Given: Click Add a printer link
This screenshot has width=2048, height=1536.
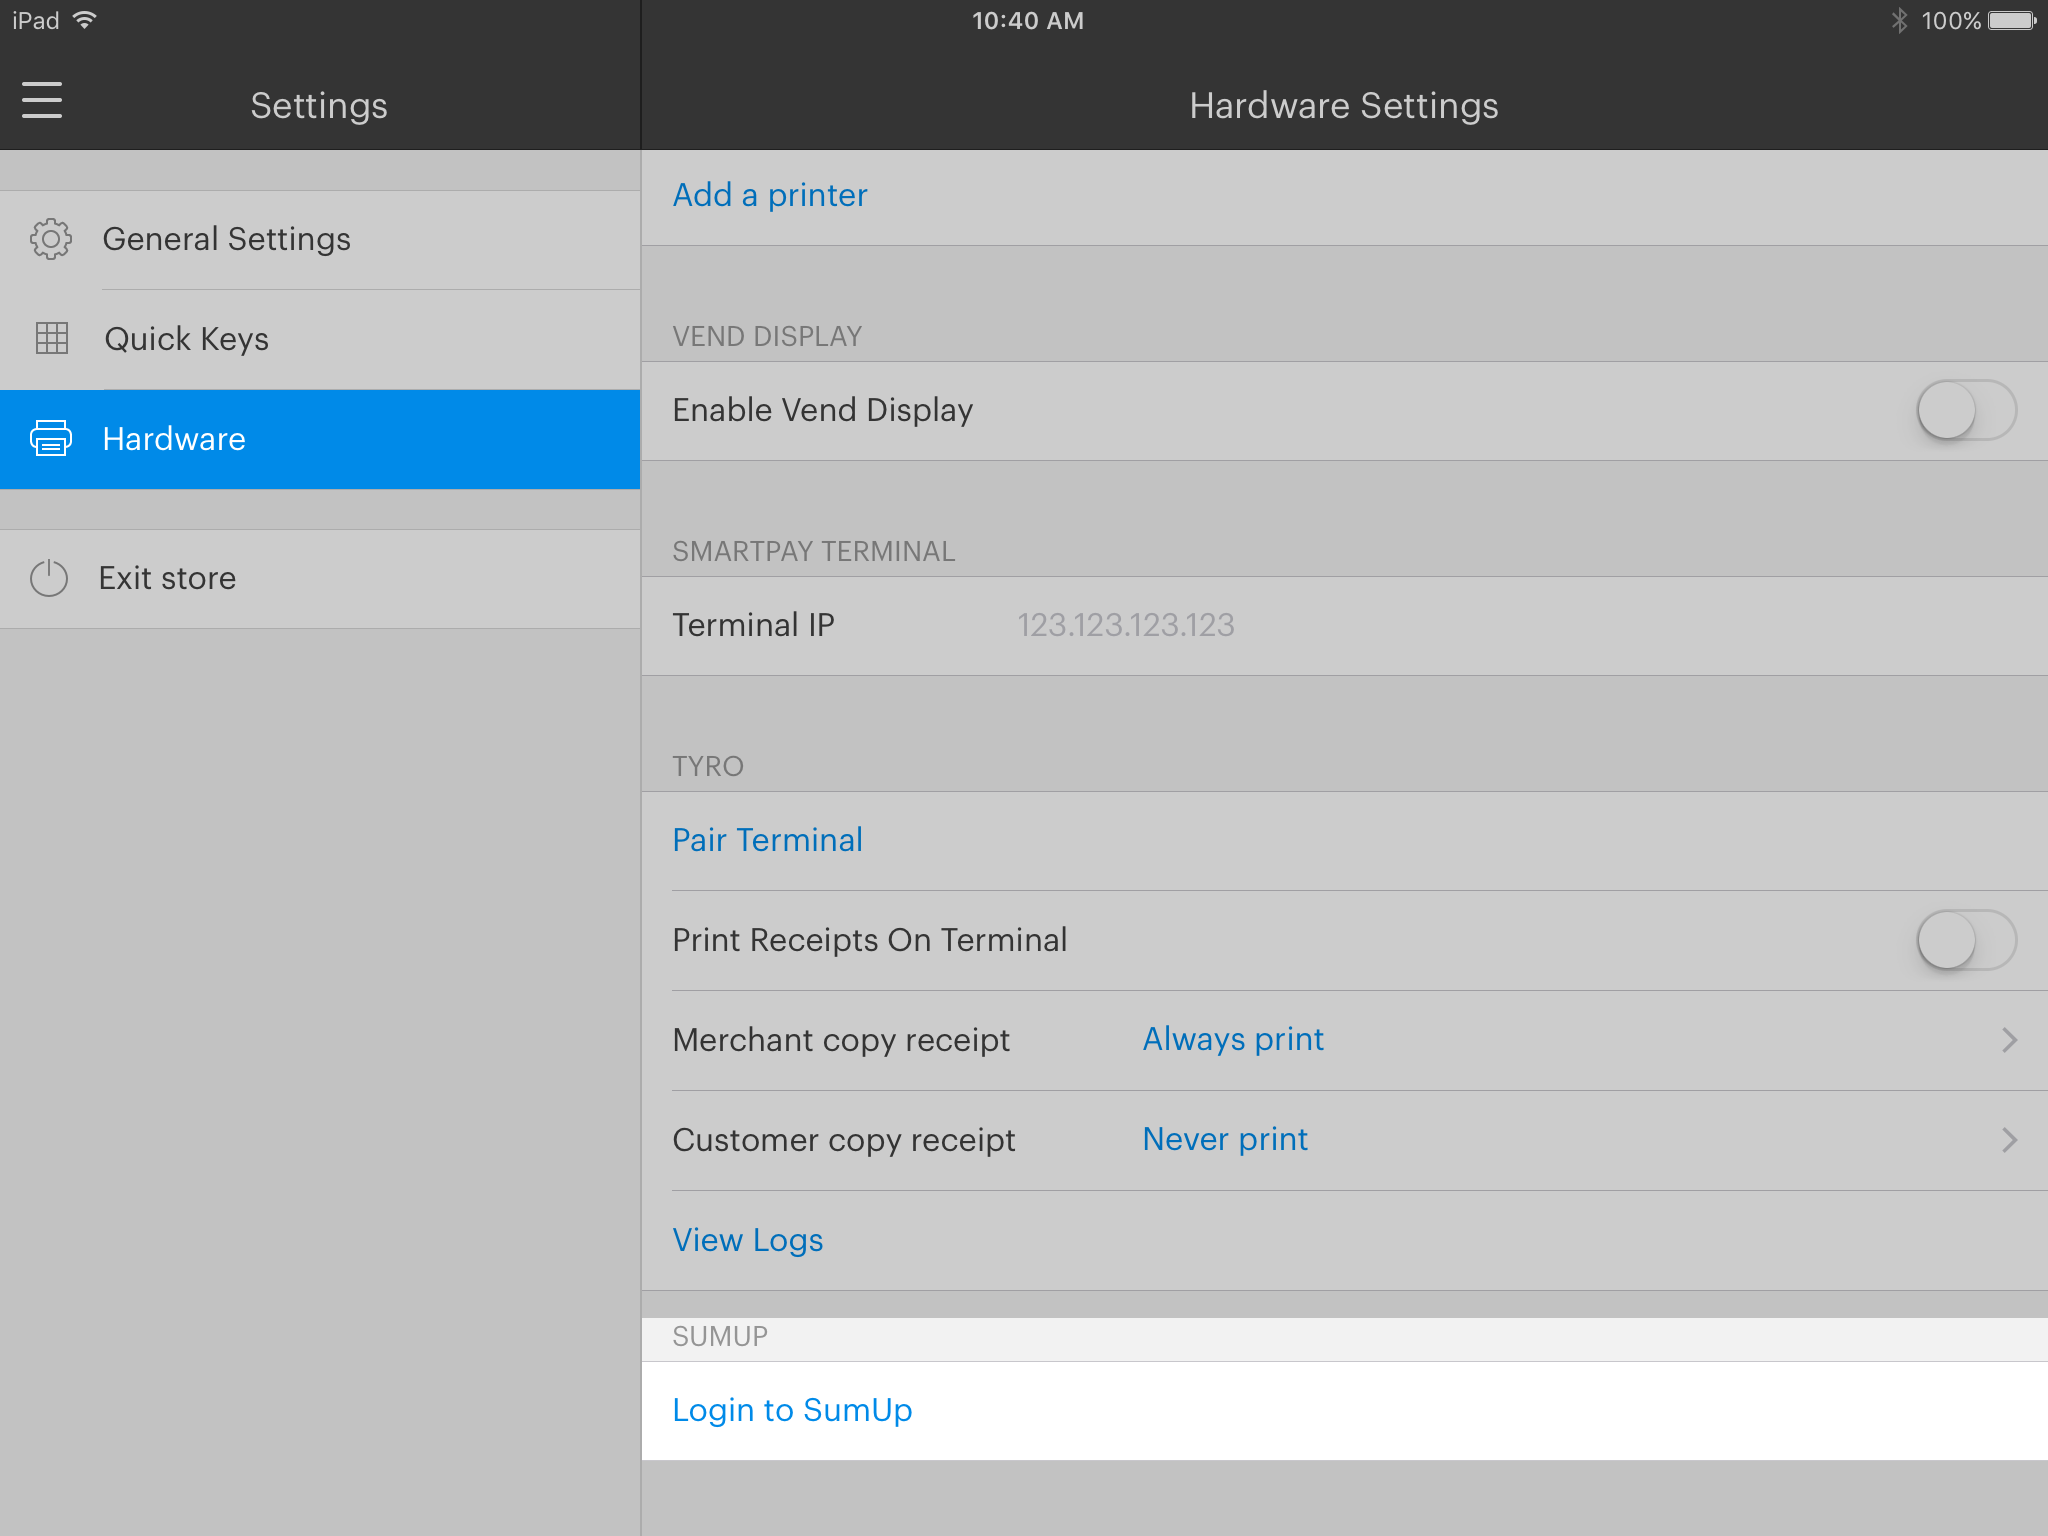Looking at the screenshot, I should tap(769, 194).
